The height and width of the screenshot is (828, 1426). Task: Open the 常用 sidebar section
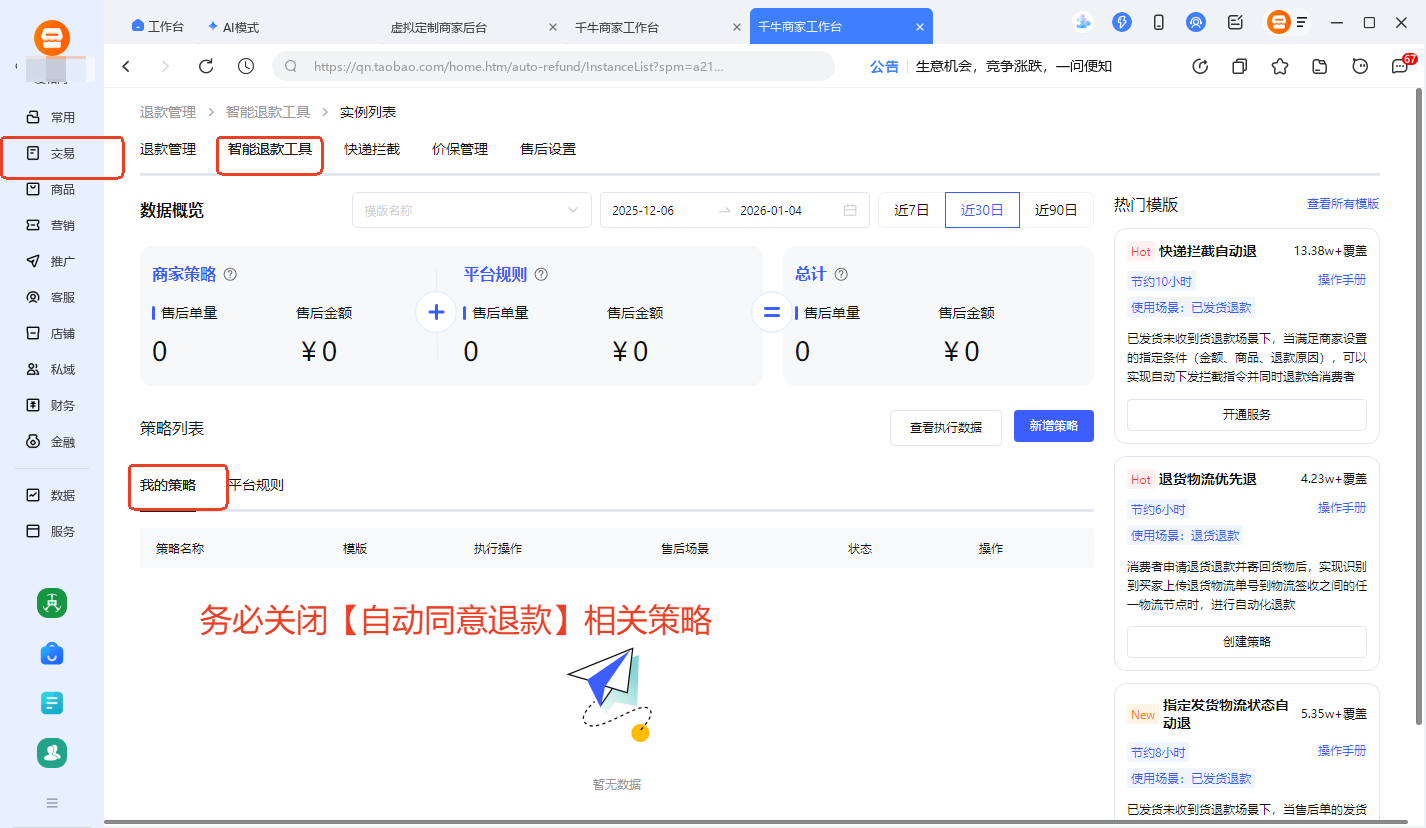click(x=51, y=117)
